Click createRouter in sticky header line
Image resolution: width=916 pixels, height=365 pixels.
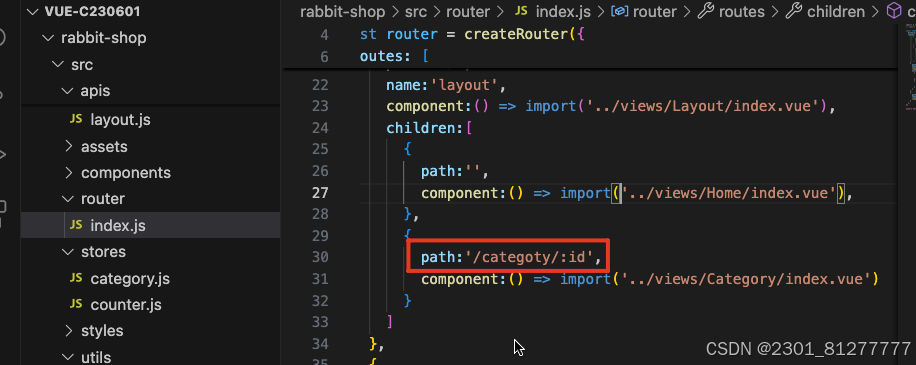tap(516, 34)
